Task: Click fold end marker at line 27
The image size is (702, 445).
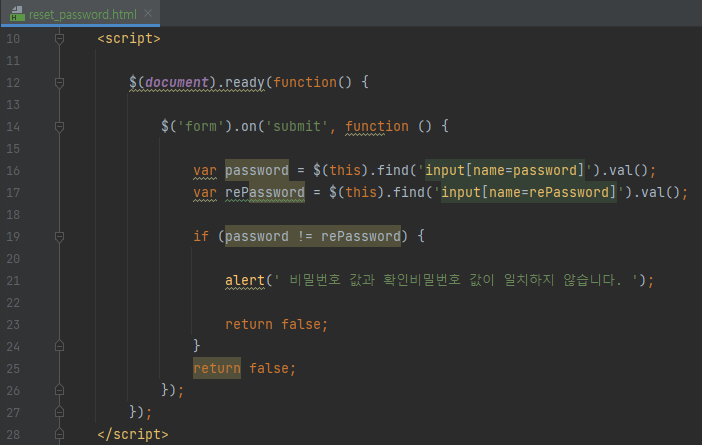Action: [x=59, y=412]
